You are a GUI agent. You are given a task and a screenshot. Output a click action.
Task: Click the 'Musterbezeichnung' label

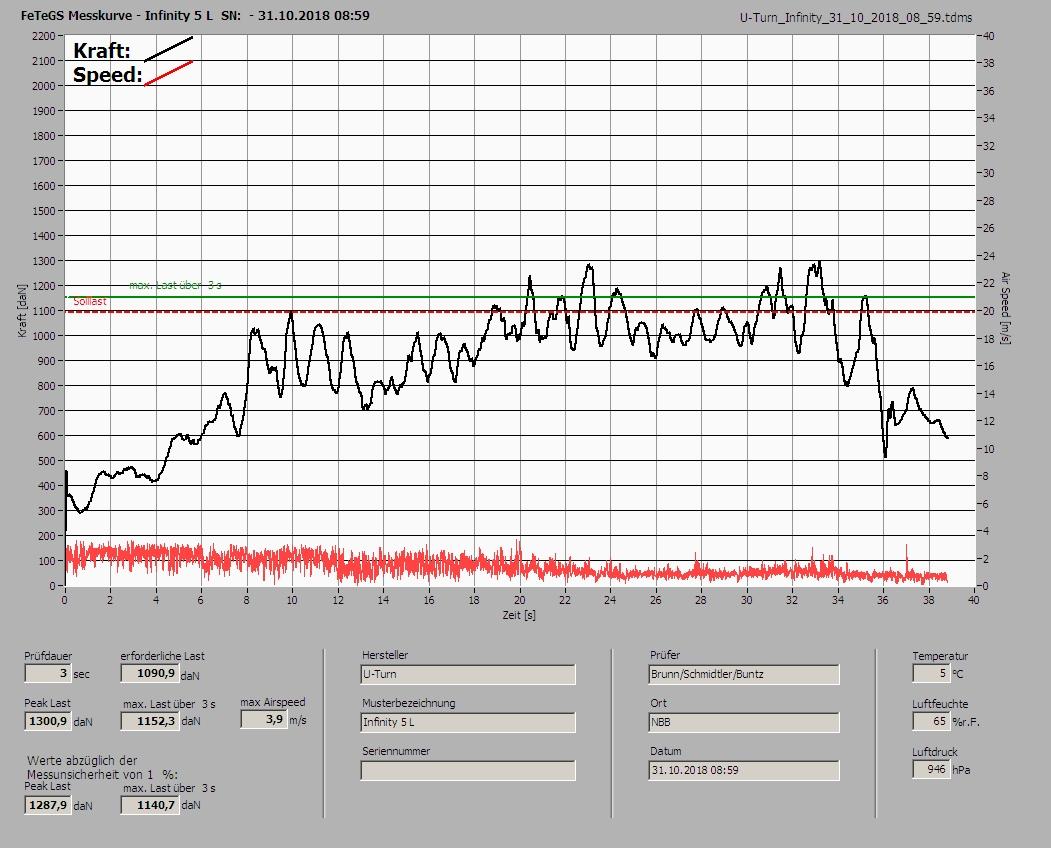[409, 703]
